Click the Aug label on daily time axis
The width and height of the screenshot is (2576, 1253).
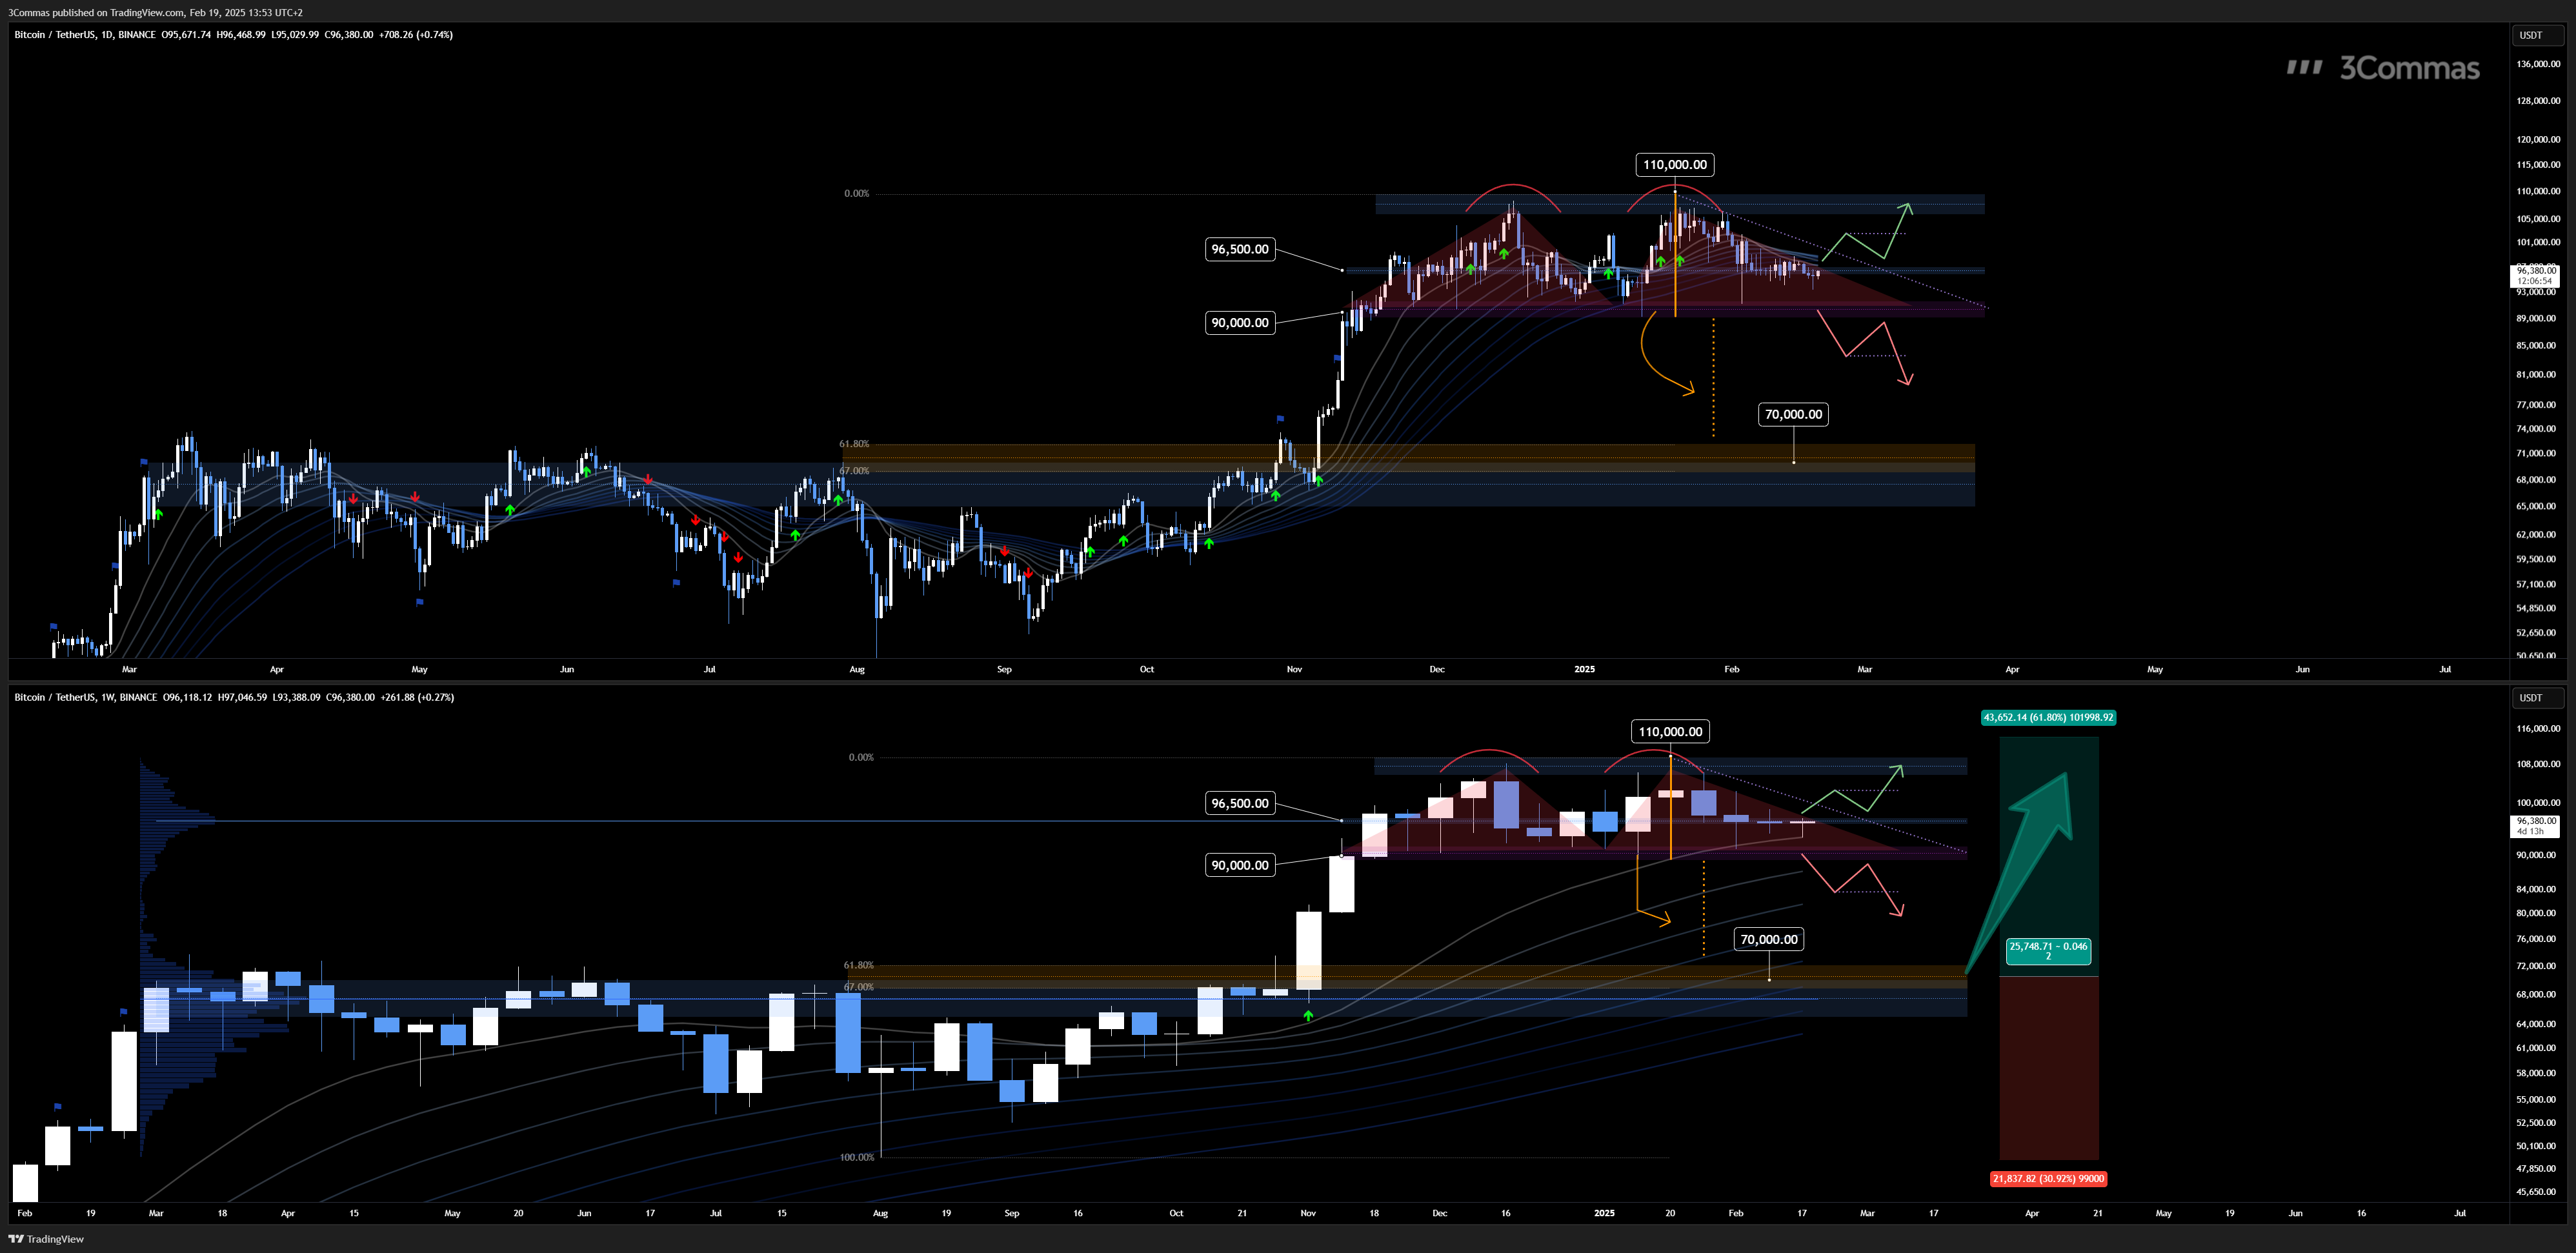pos(857,670)
